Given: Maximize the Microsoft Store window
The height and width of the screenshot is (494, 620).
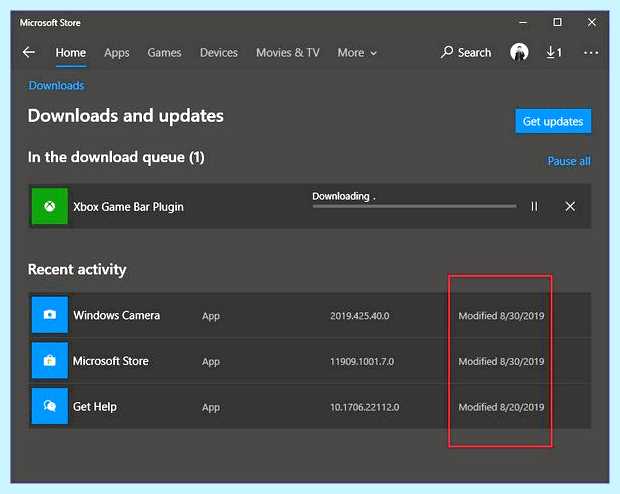Looking at the screenshot, I should [558, 22].
